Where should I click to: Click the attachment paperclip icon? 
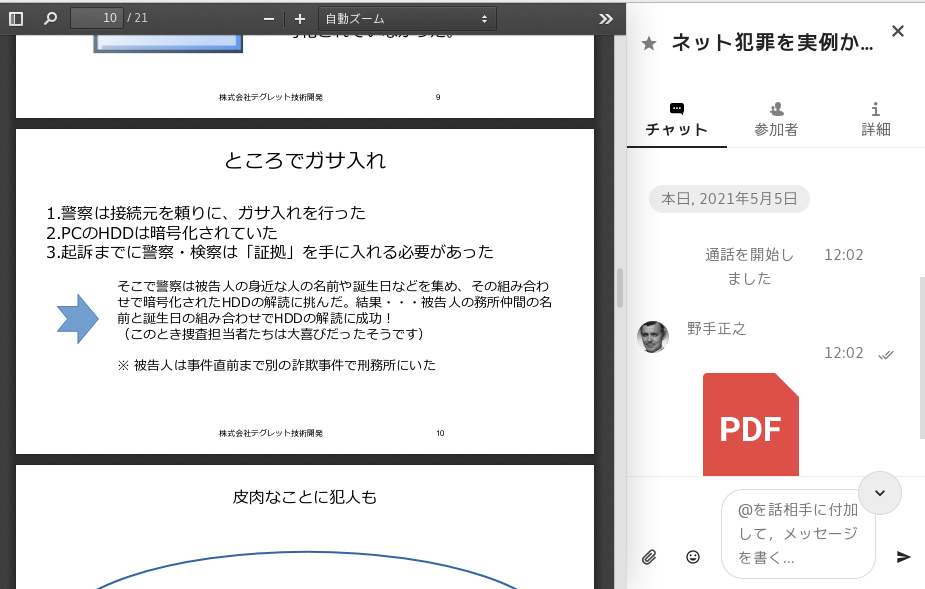[649, 557]
